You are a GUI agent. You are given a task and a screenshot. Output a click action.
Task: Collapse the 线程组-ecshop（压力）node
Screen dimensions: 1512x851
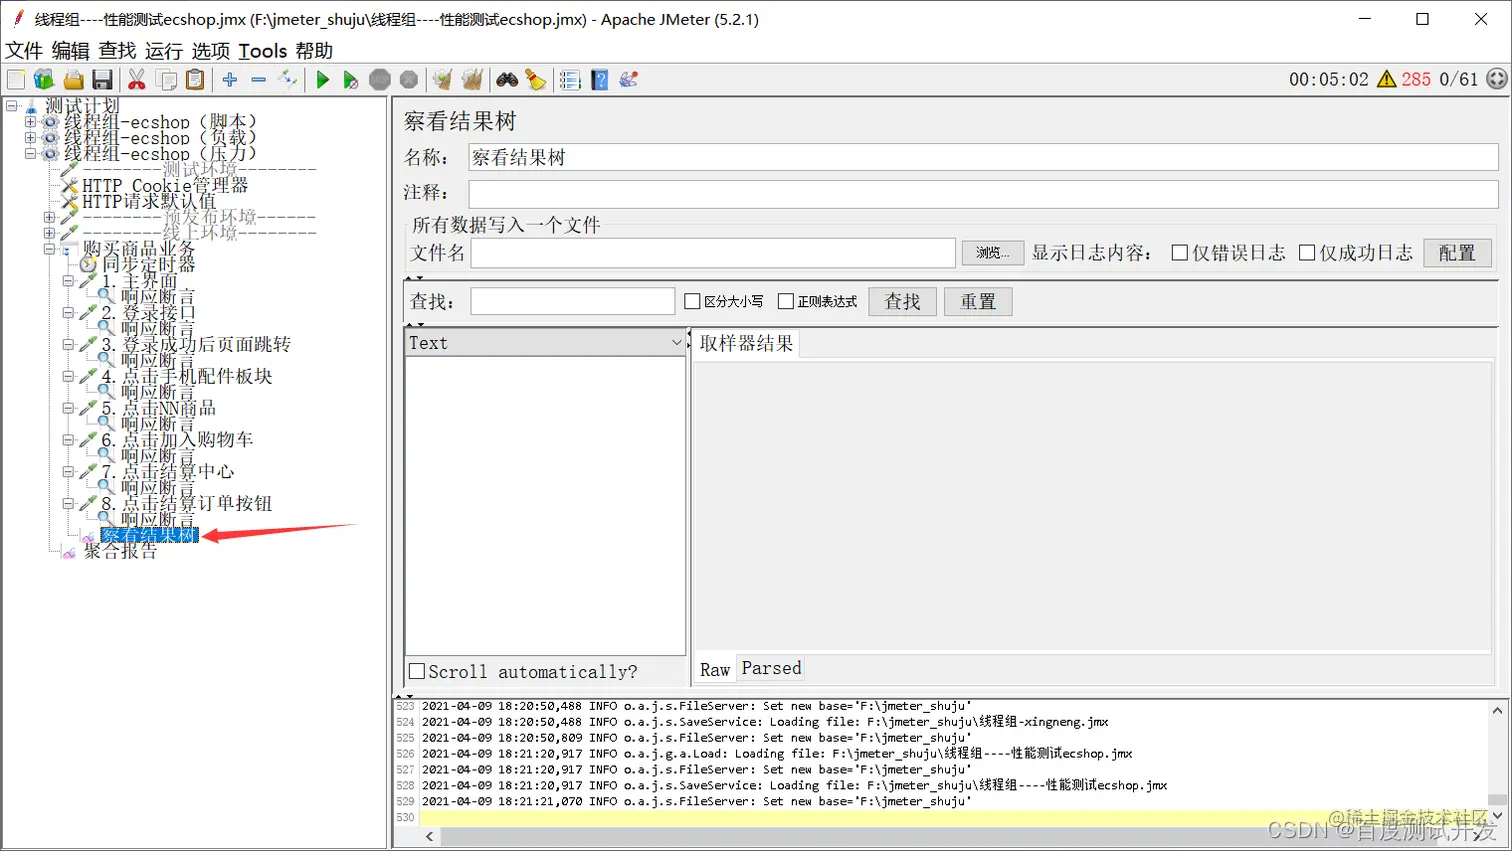pos(30,153)
